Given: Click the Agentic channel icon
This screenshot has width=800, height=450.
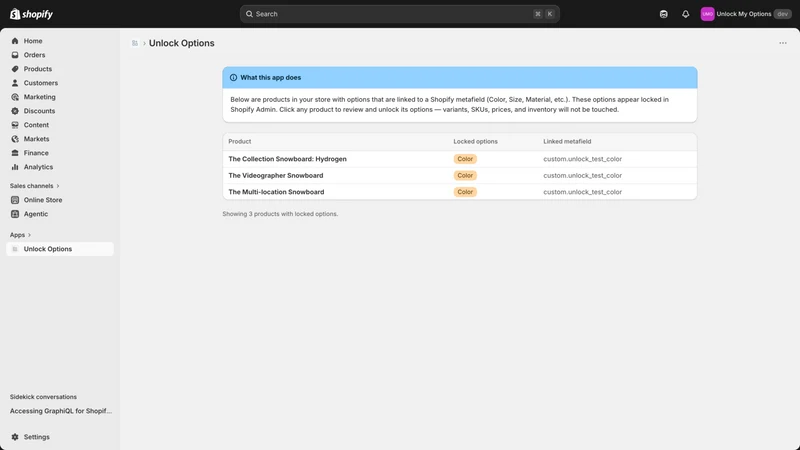Looking at the screenshot, I should pyautogui.click(x=15, y=214).
